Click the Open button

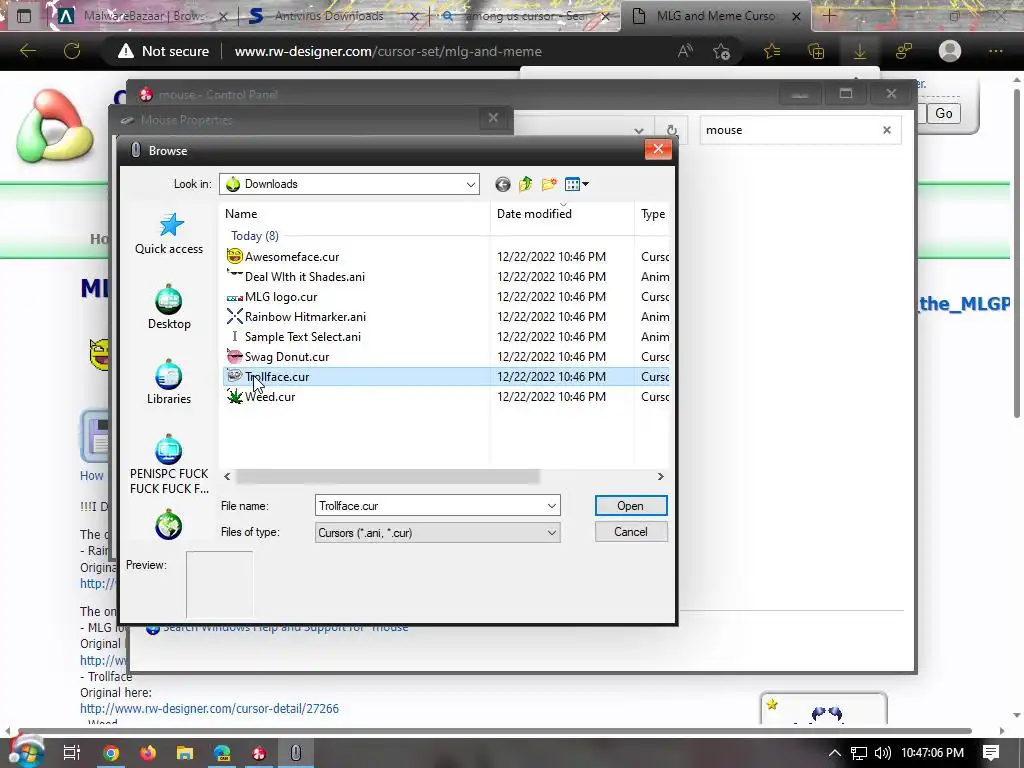coord(631,505)
